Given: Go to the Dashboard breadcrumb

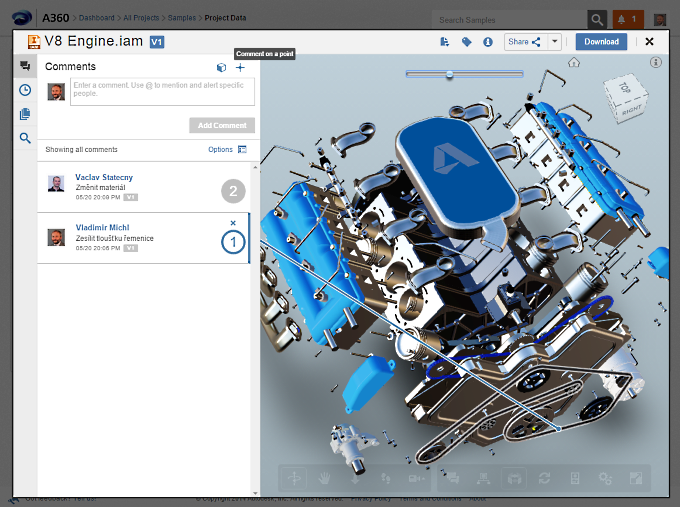Looking at the screenshot, I should coord(97,18).
